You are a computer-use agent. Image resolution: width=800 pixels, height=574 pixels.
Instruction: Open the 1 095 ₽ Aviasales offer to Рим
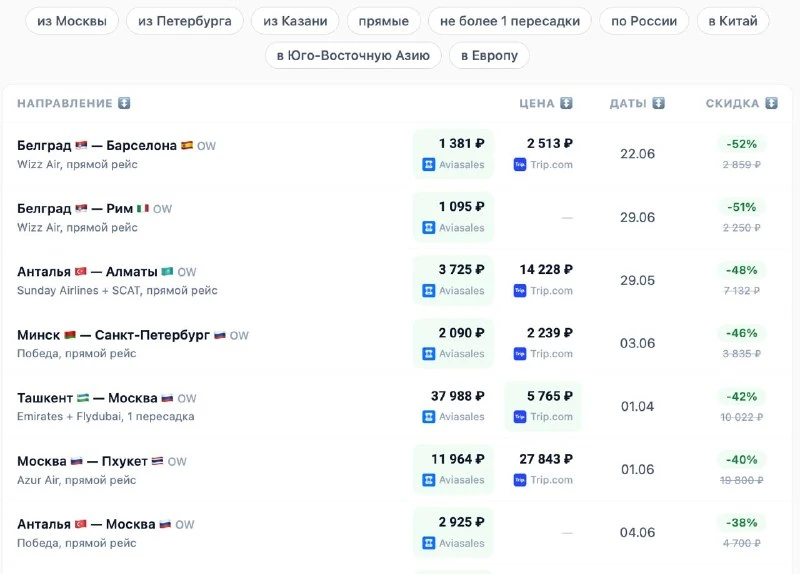coord(453,217)
